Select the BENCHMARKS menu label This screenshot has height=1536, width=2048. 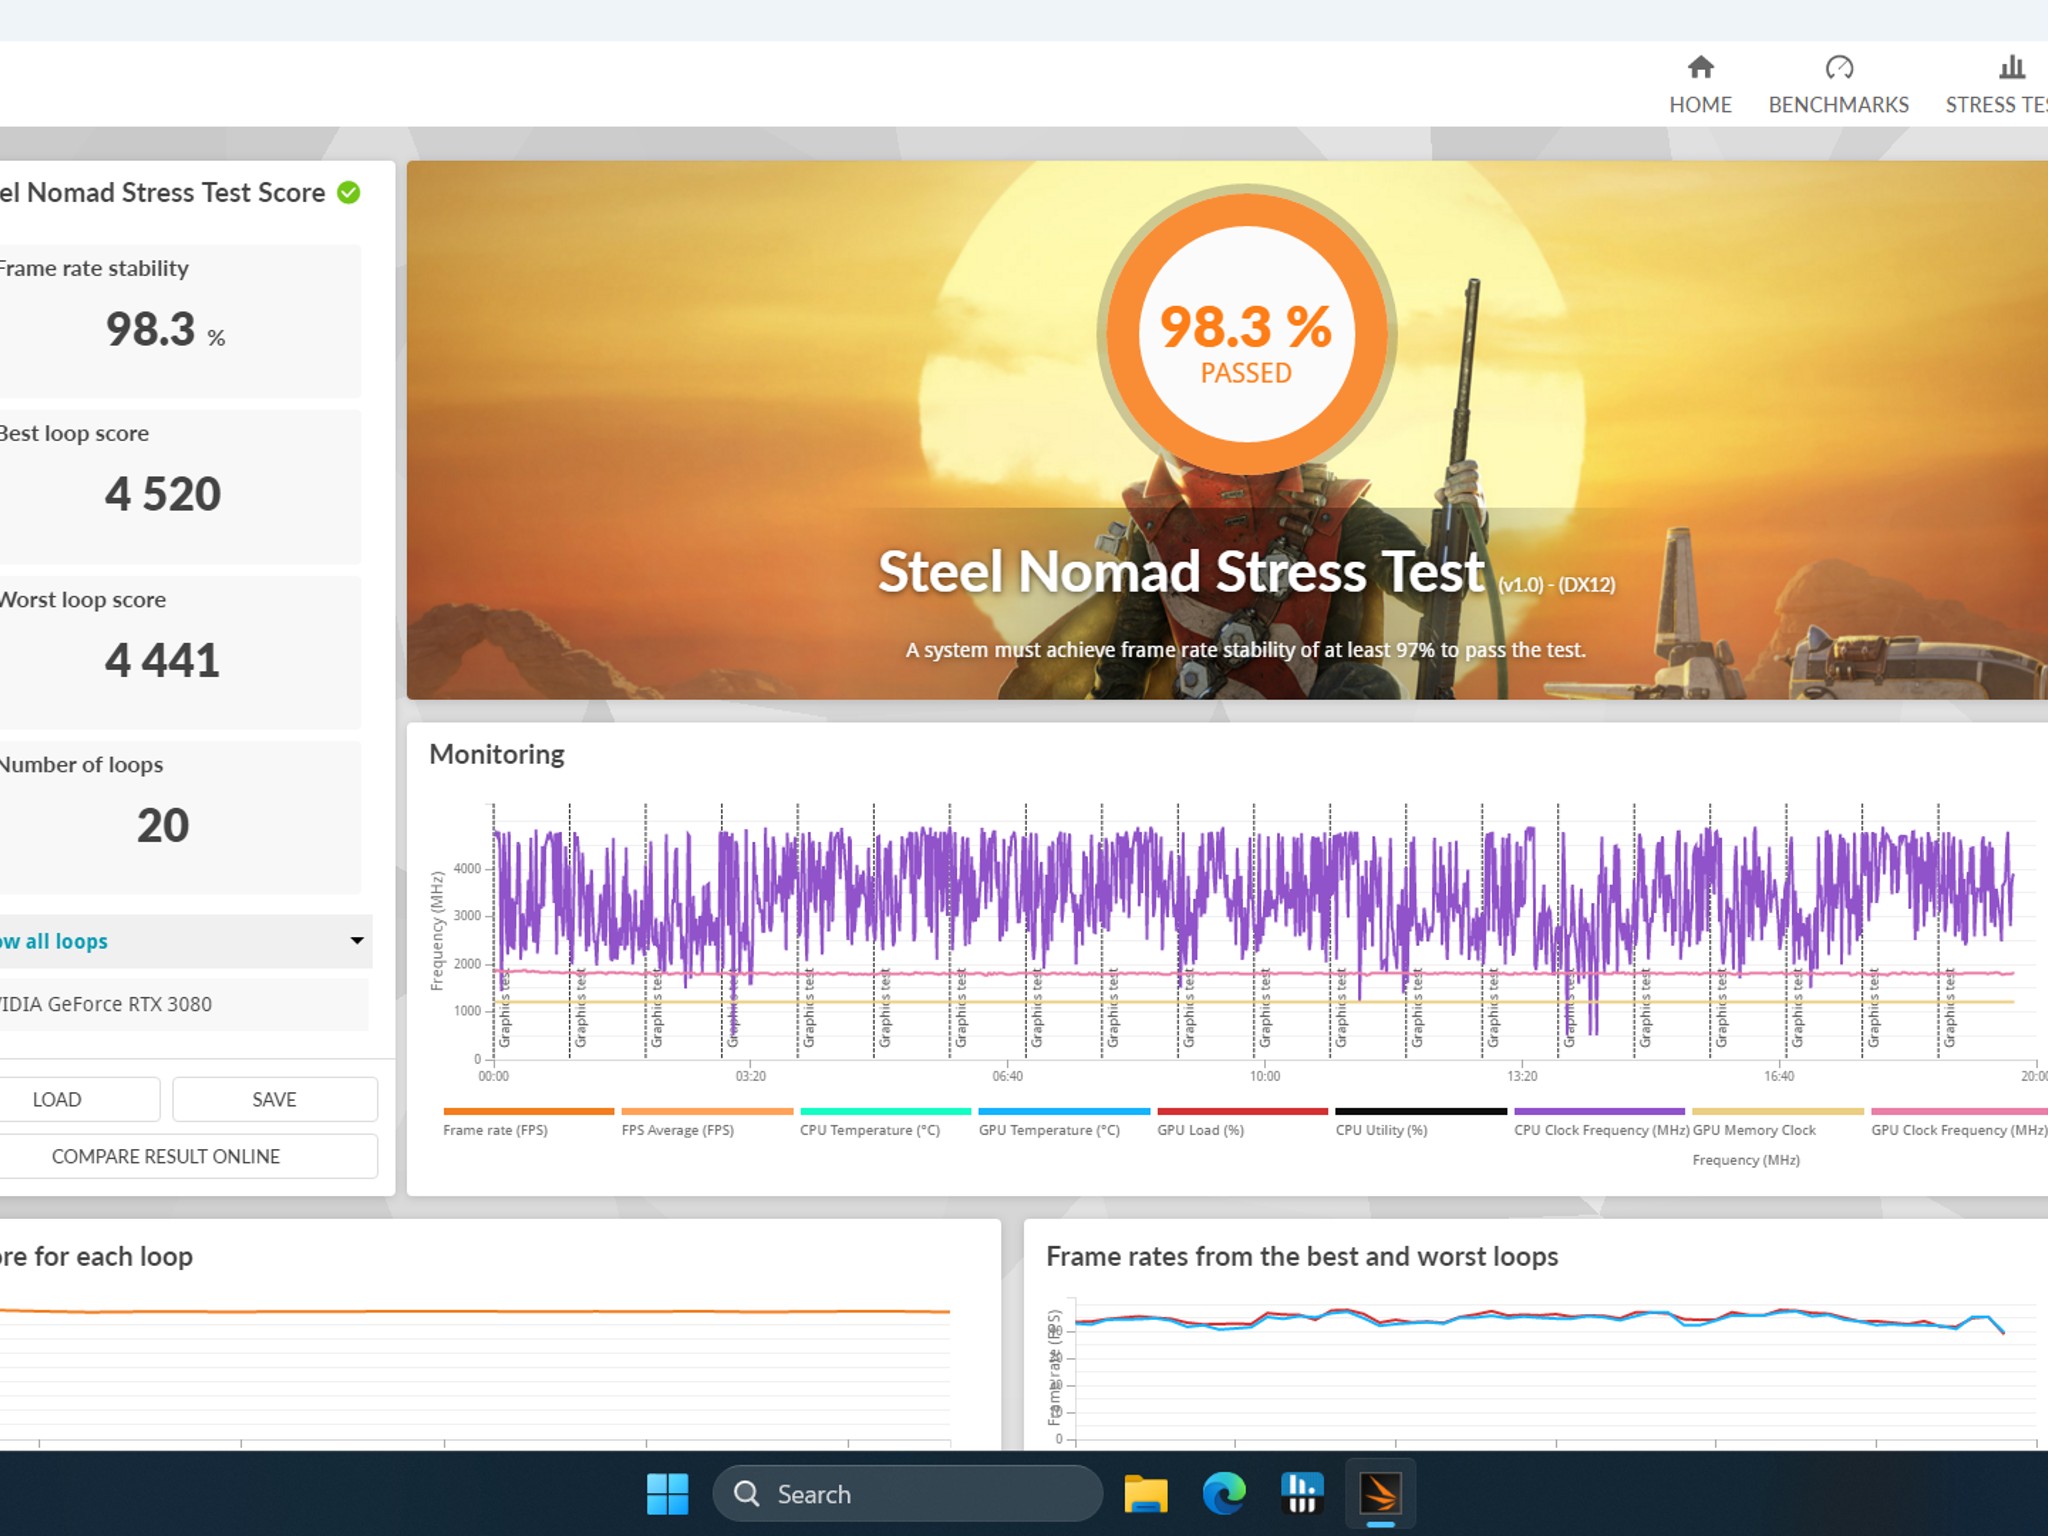pyautogui.click(x=1838, y=105)
